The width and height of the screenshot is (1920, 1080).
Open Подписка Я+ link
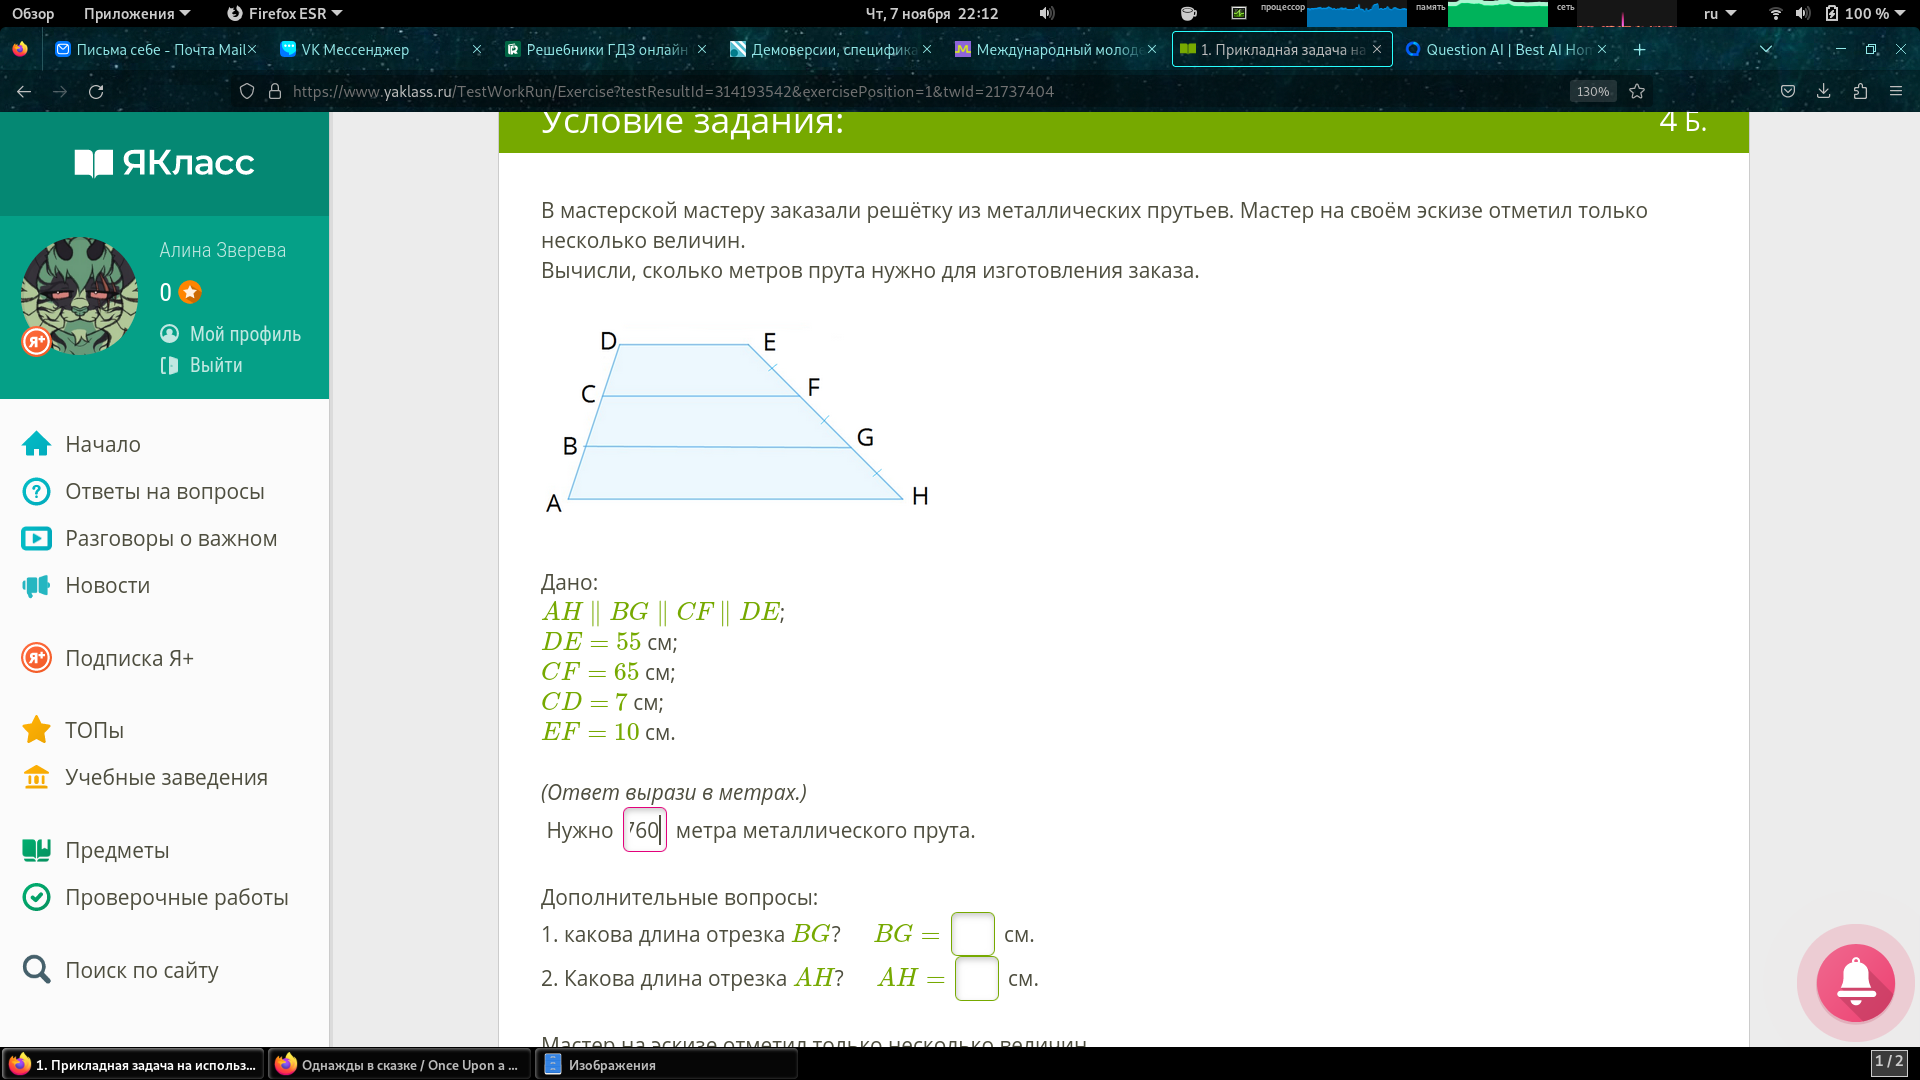click(x=129, y=658)
